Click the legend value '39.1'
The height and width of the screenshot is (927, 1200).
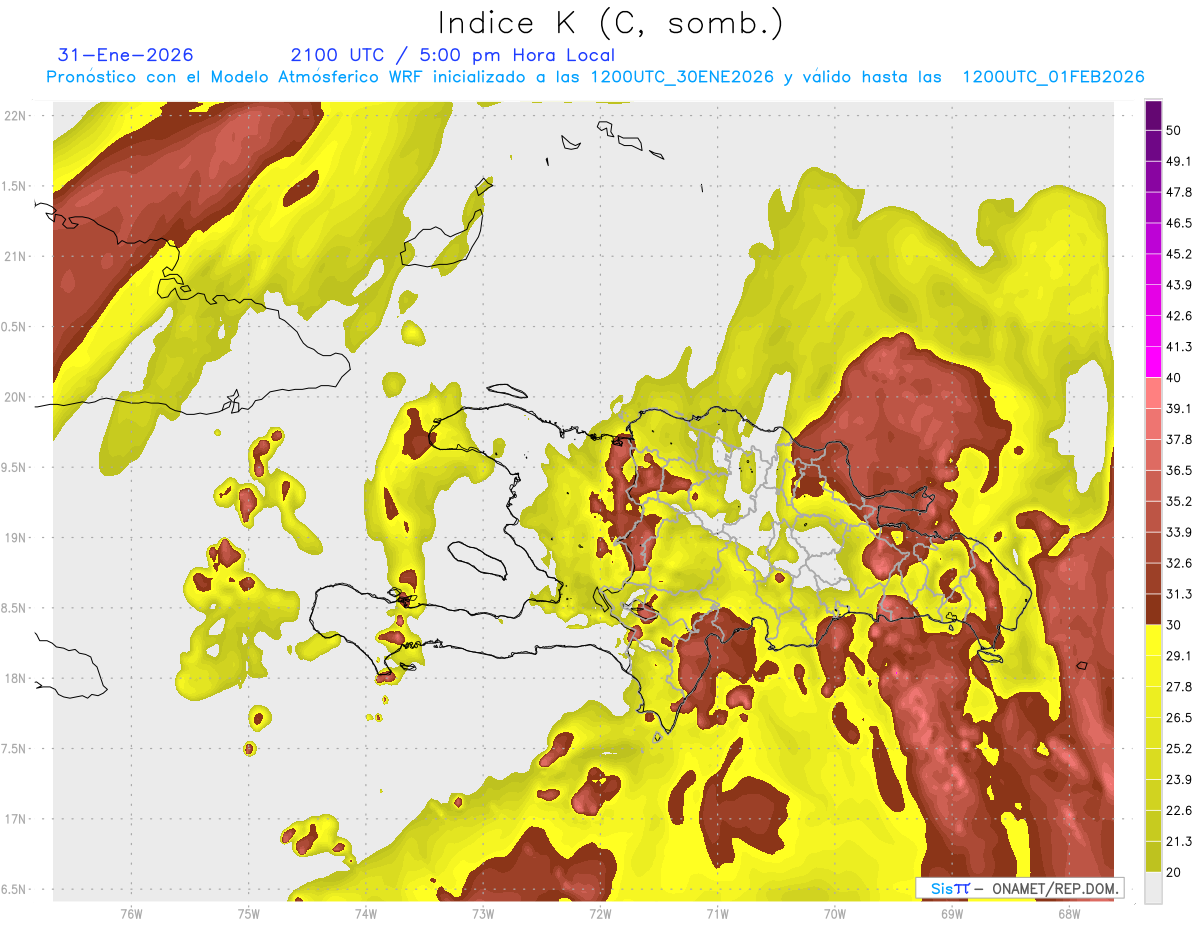[1179, 408]
